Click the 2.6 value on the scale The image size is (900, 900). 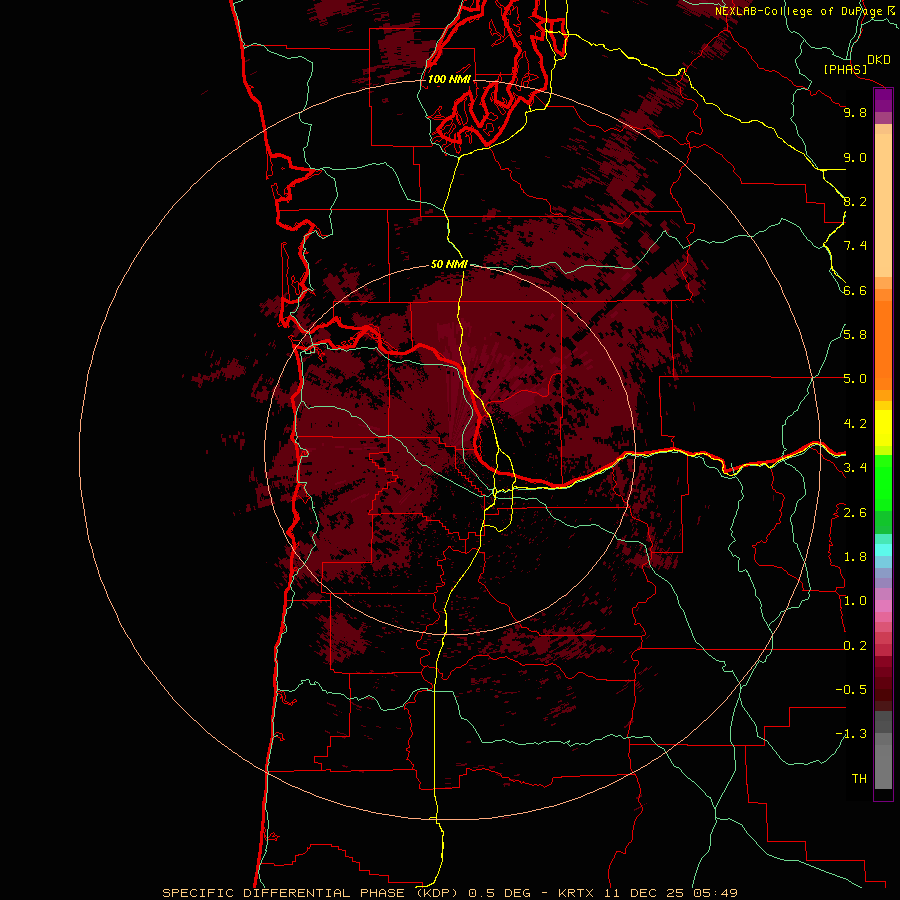point(855,513)
